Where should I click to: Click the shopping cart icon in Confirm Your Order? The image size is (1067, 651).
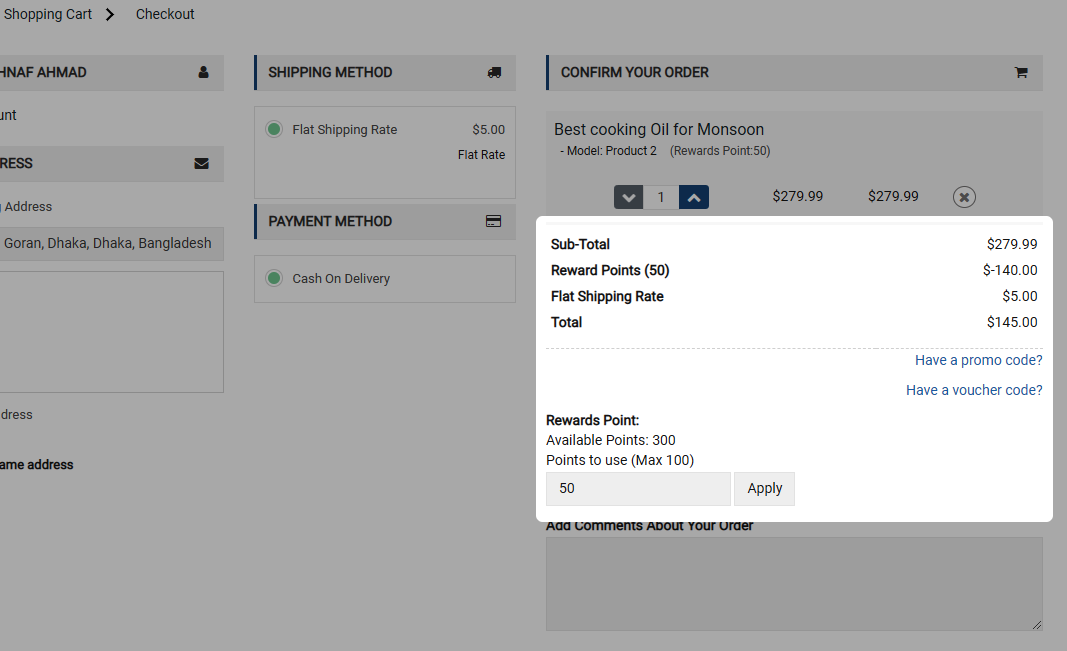coord(1021,72)
